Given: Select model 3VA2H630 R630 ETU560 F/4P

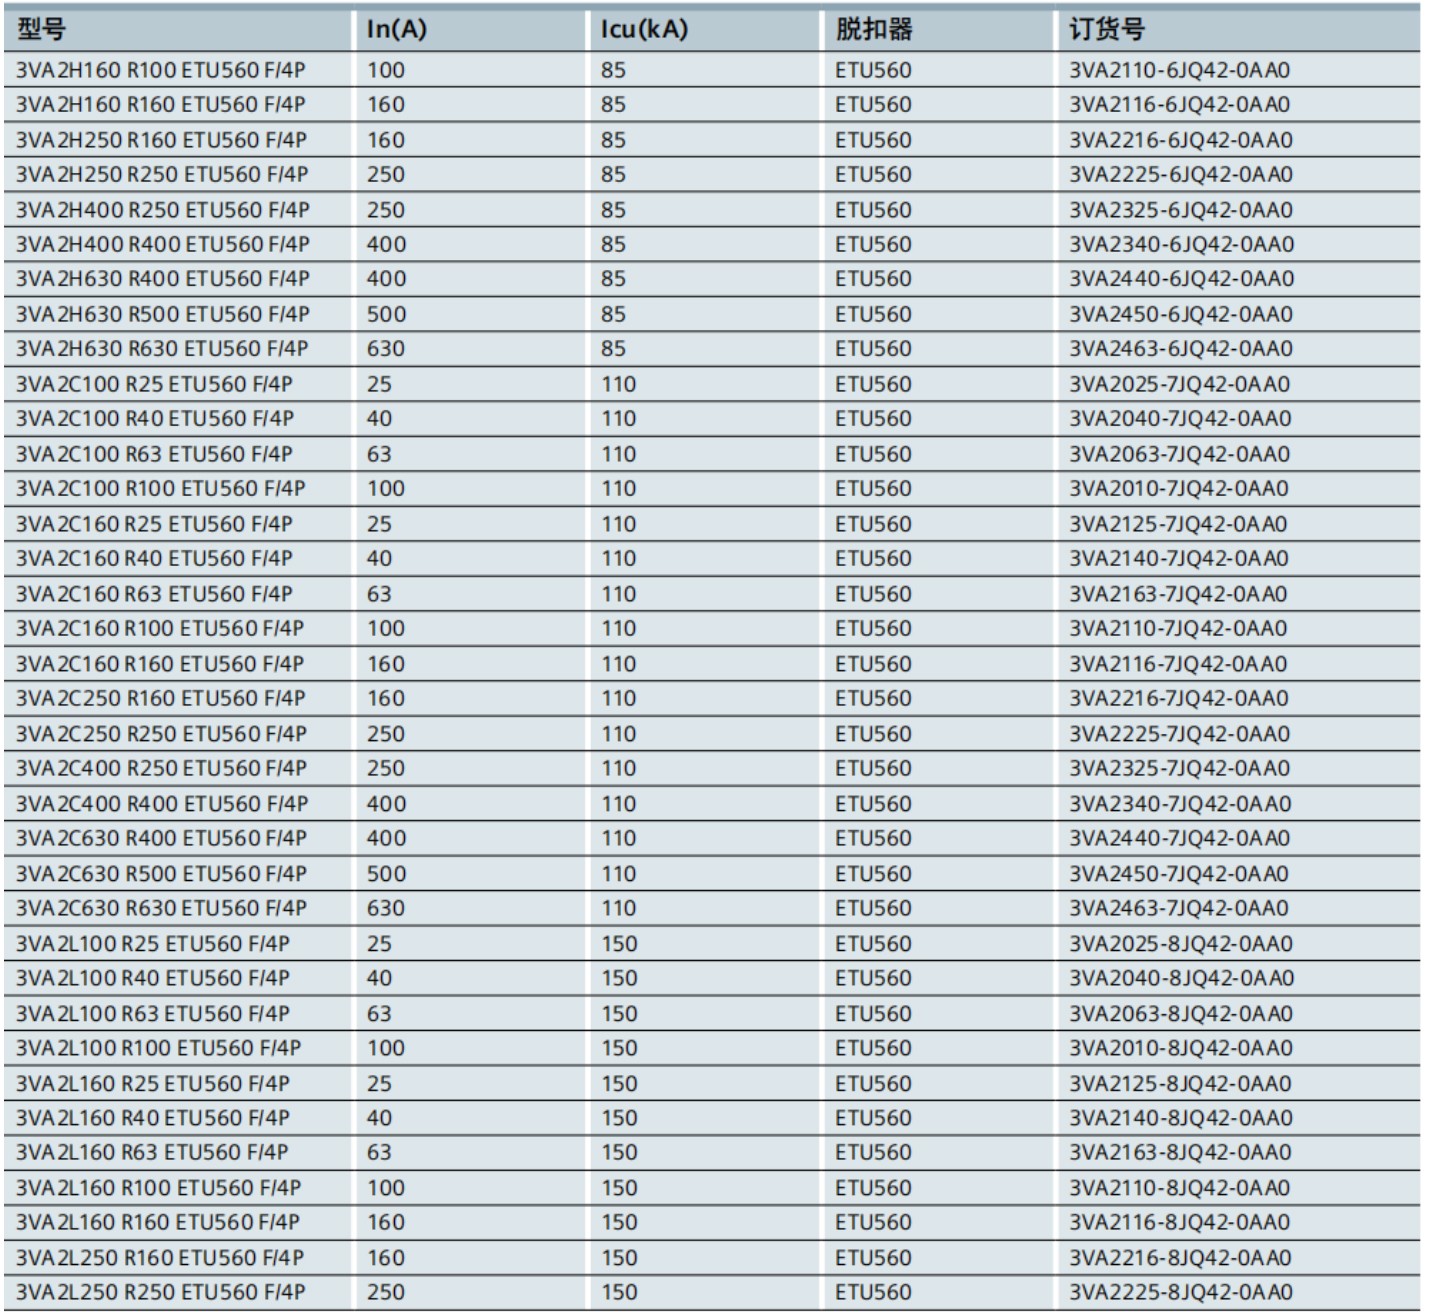Looking at the screenshot, I should (x=162, y=348).
